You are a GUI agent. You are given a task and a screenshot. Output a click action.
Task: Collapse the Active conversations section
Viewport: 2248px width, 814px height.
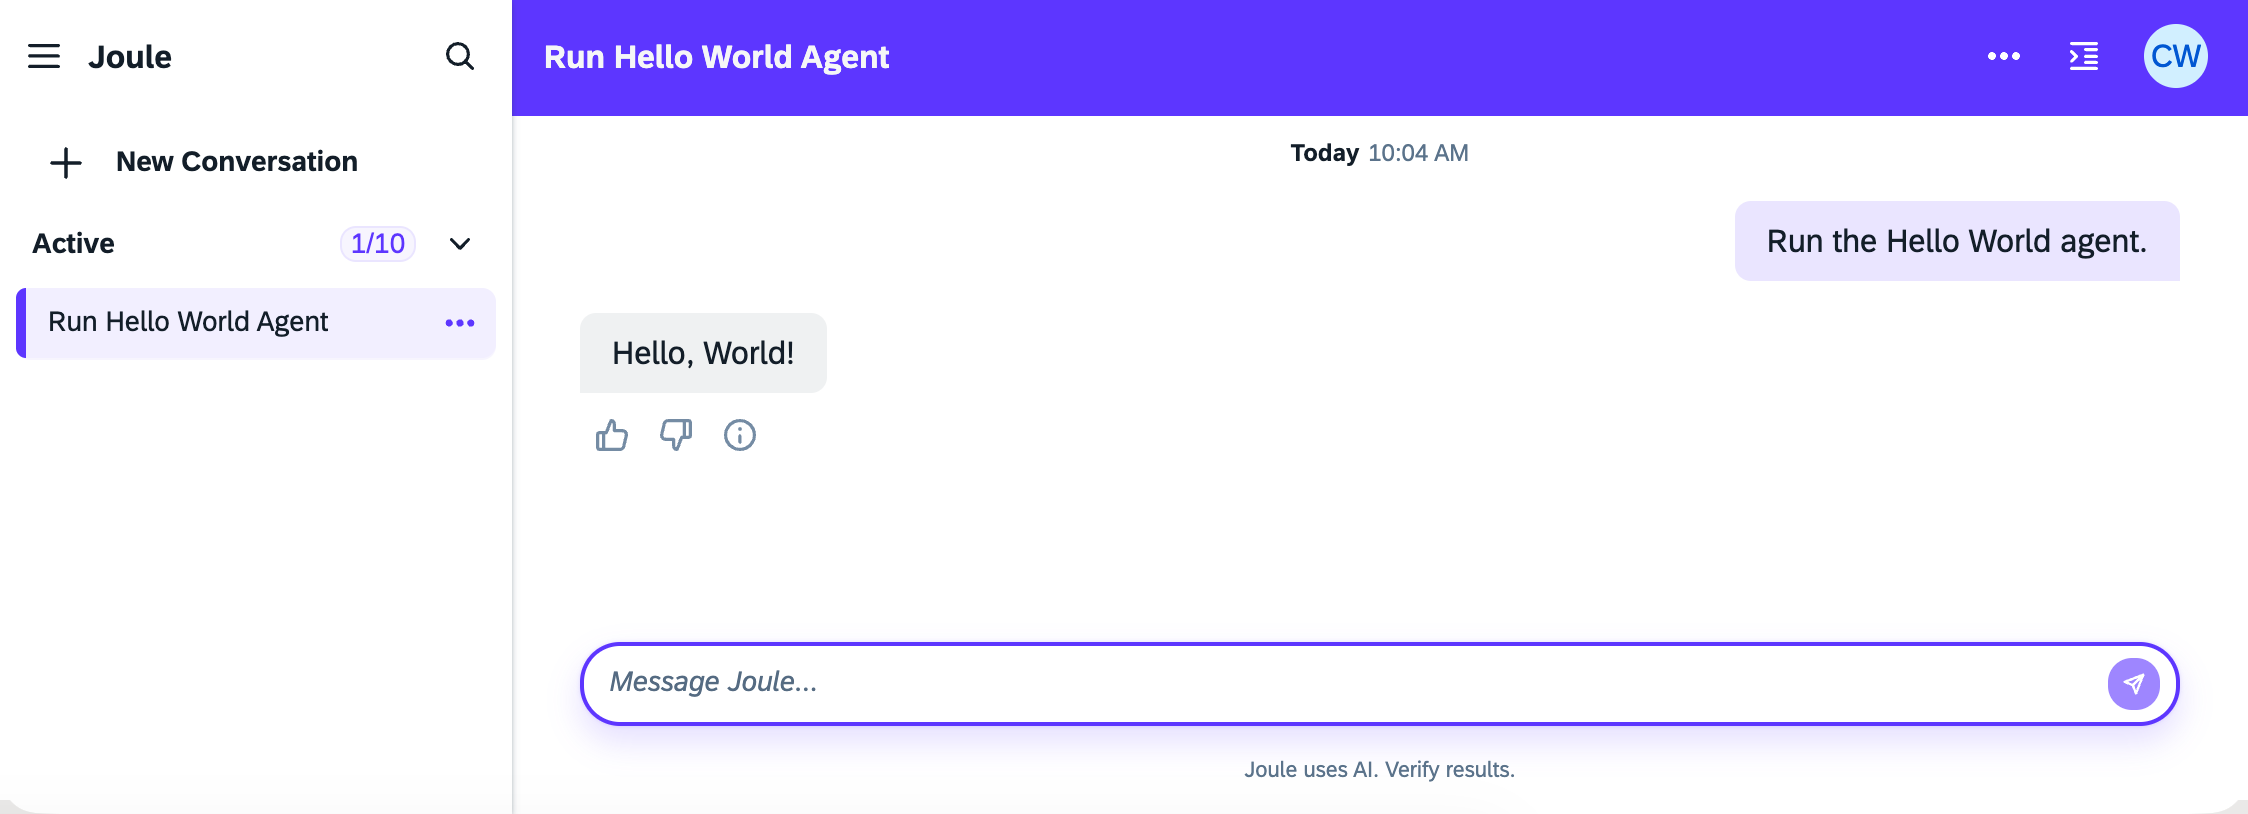(460, 244)
